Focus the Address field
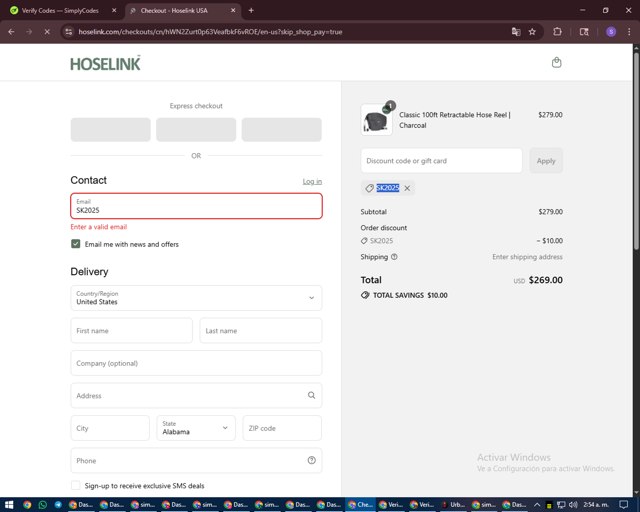 coord(196,395)
